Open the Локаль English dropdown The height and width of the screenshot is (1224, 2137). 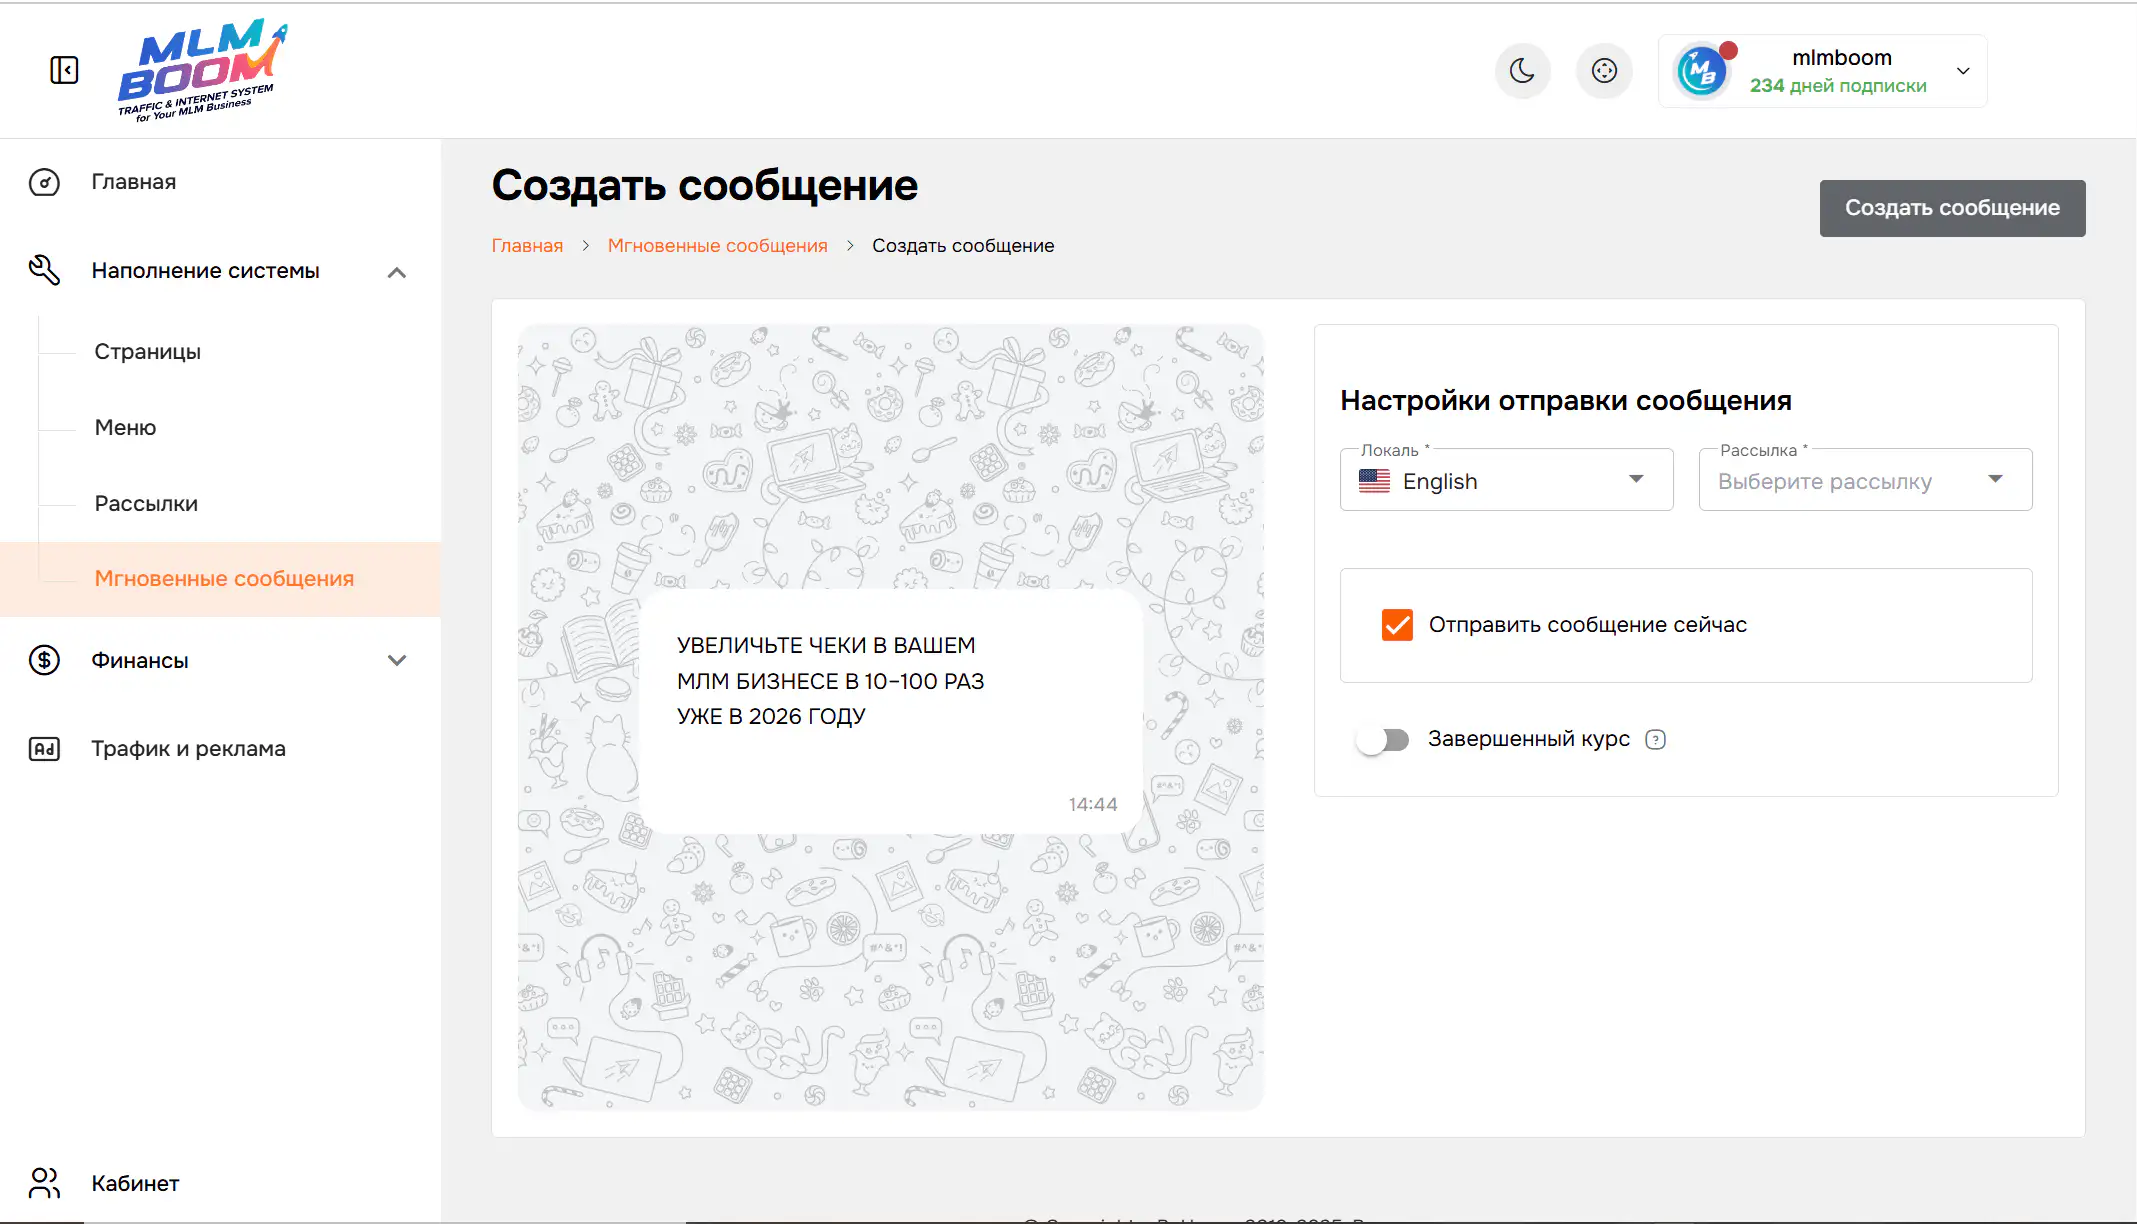1506,481
